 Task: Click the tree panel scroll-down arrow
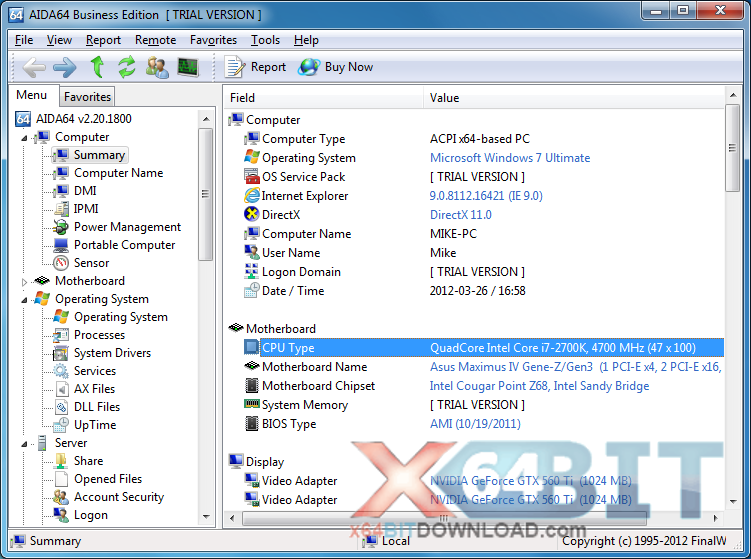point(206,516)
